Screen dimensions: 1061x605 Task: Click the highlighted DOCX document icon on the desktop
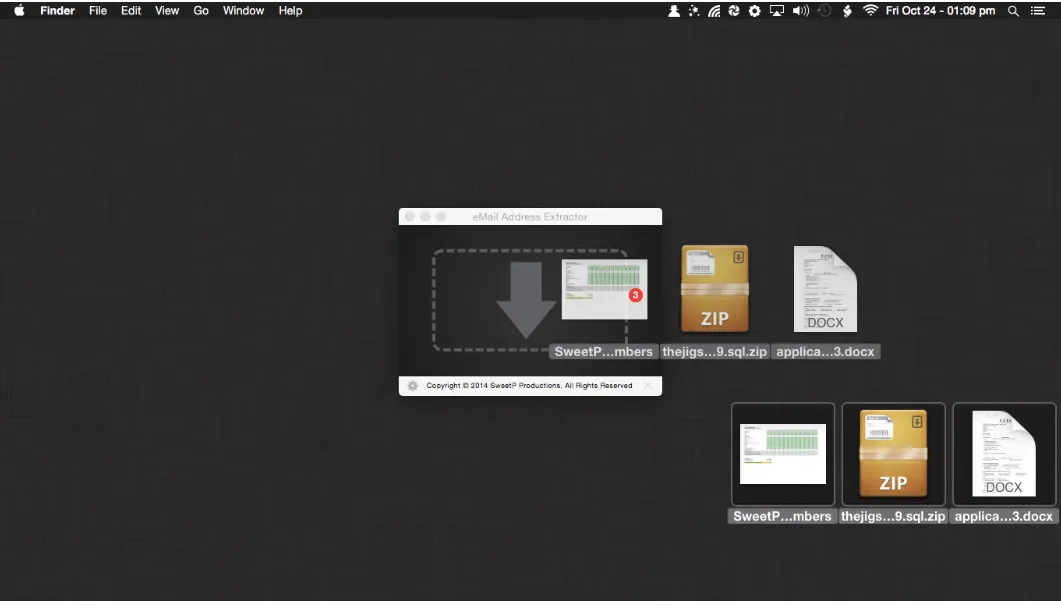(x=1004, y=454)
